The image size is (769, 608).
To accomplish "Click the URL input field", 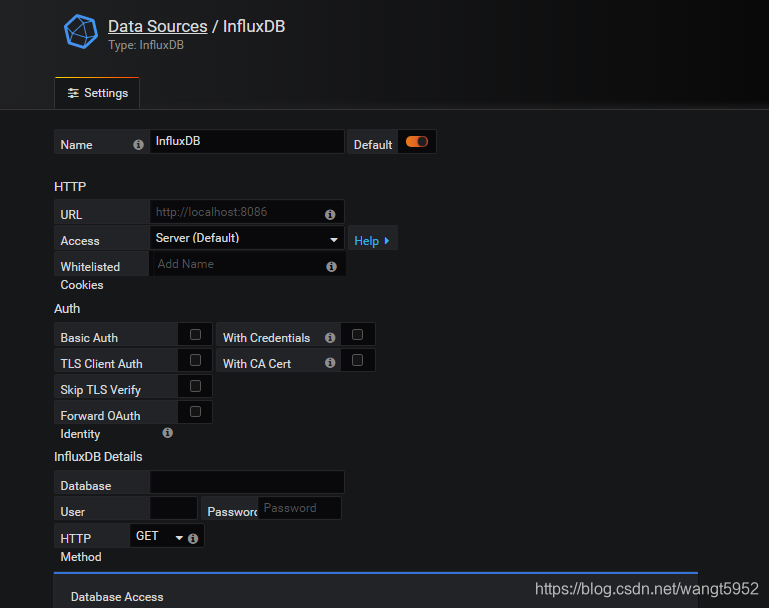I will point(247,212).
